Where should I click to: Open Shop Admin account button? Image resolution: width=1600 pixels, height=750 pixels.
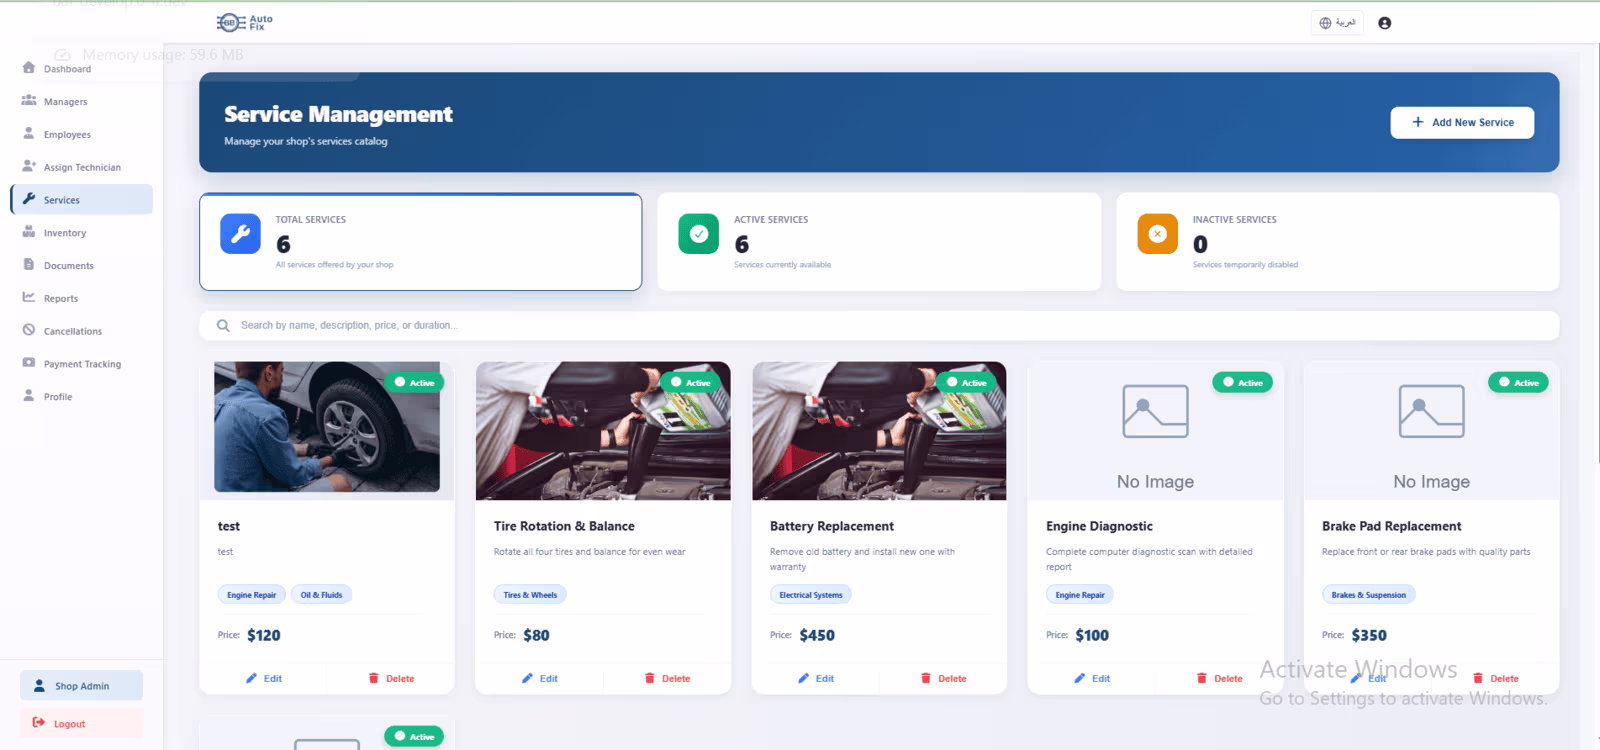click(x=81, y=686)
